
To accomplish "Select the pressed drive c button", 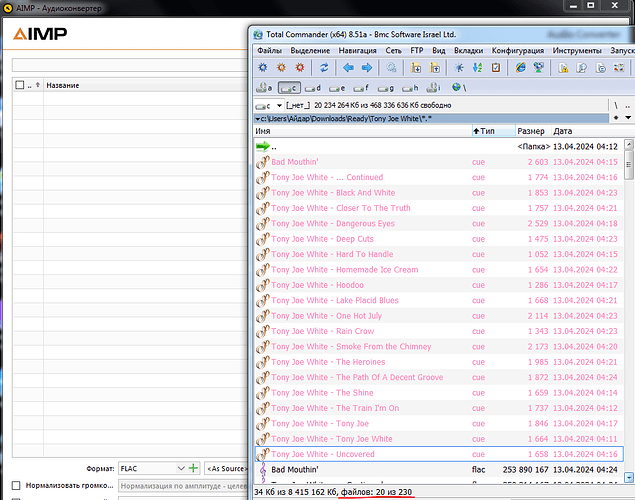I will (289, 87).
